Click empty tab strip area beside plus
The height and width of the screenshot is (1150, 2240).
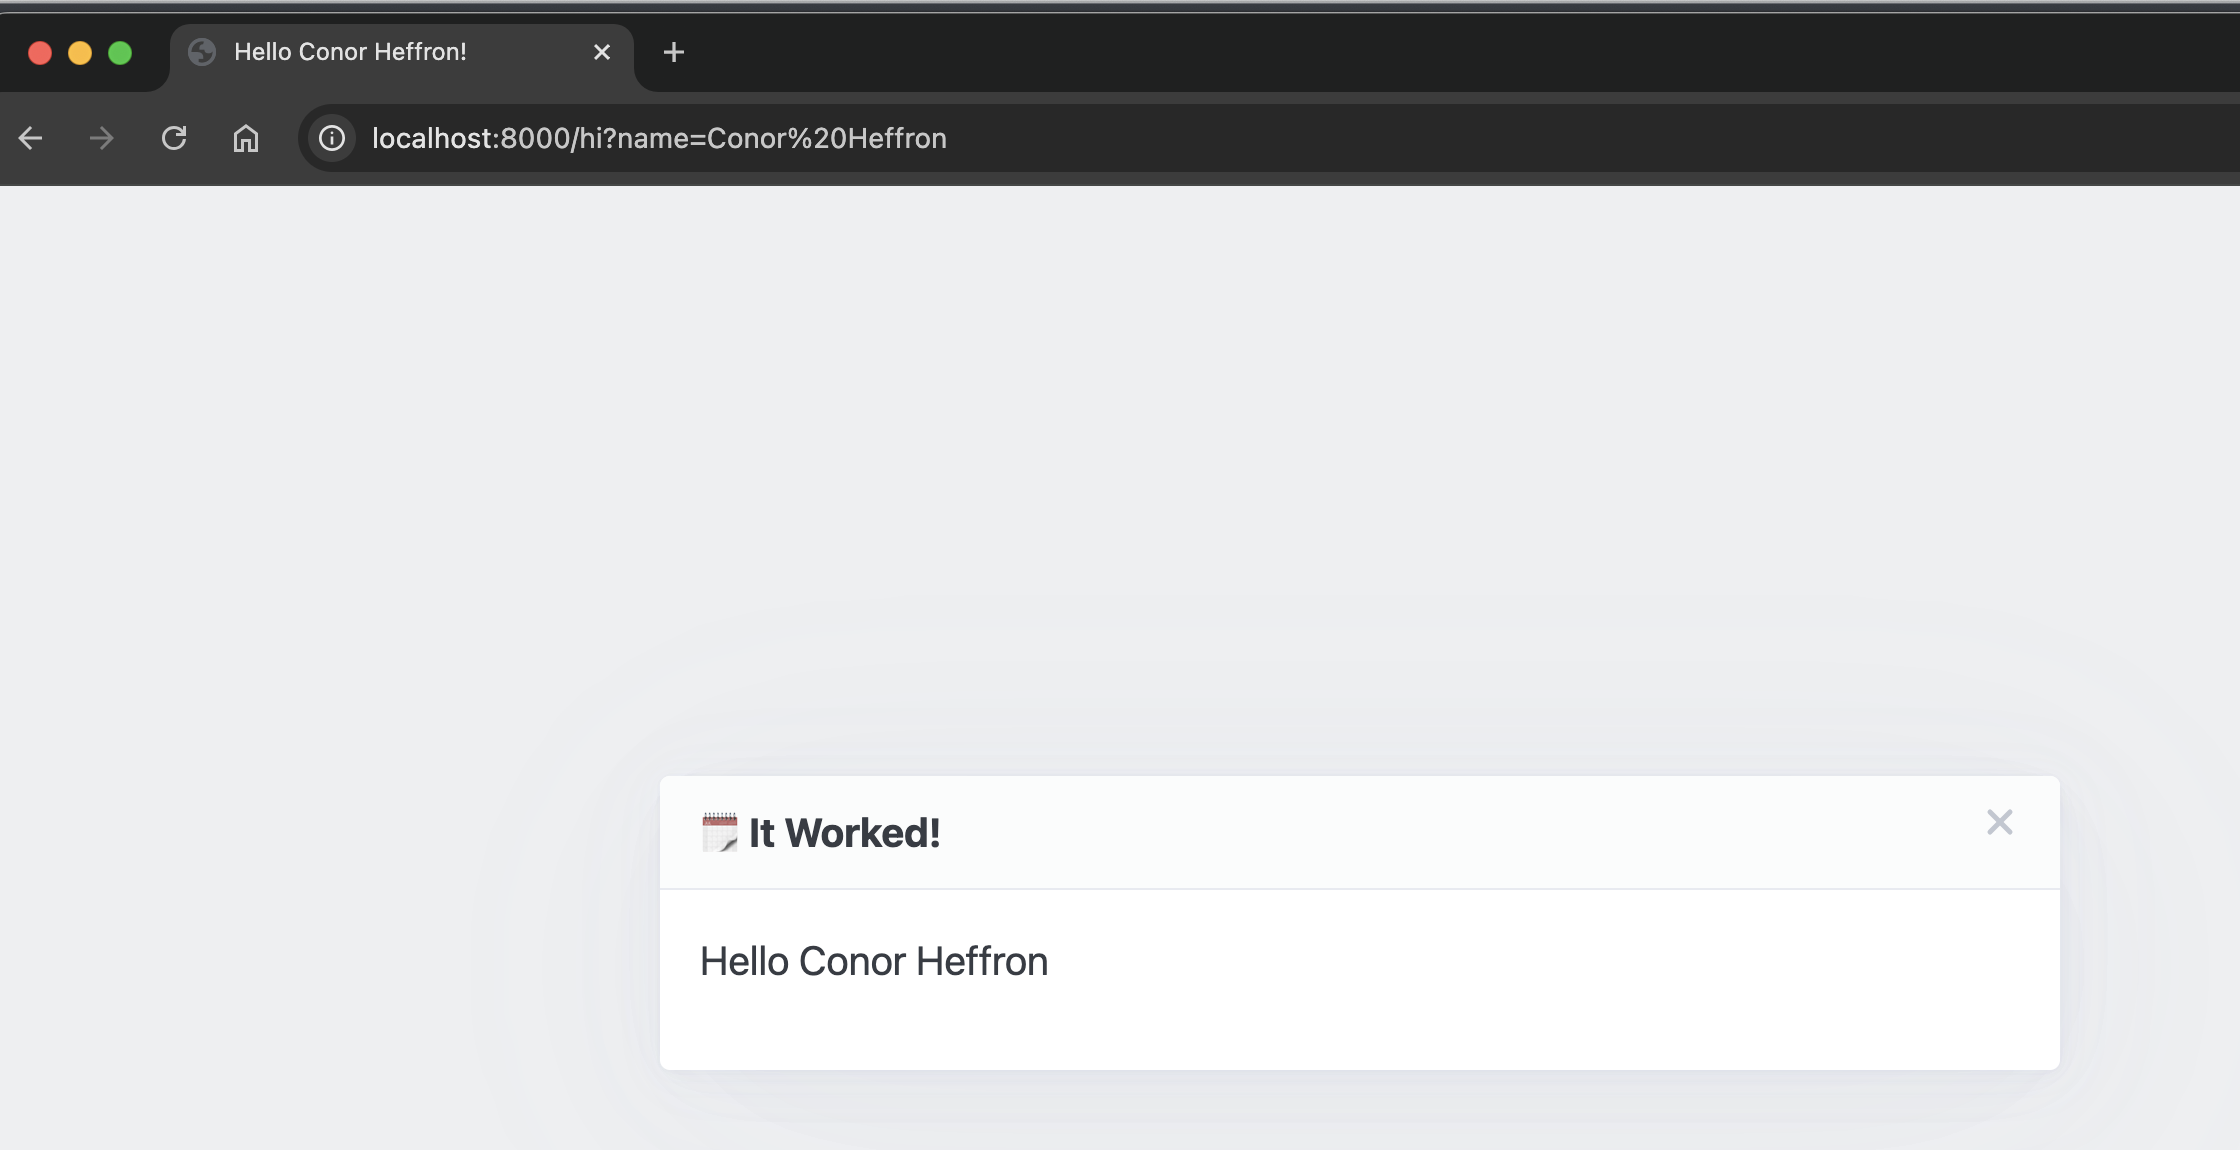pyautogui.click(x=1400, y=52)
